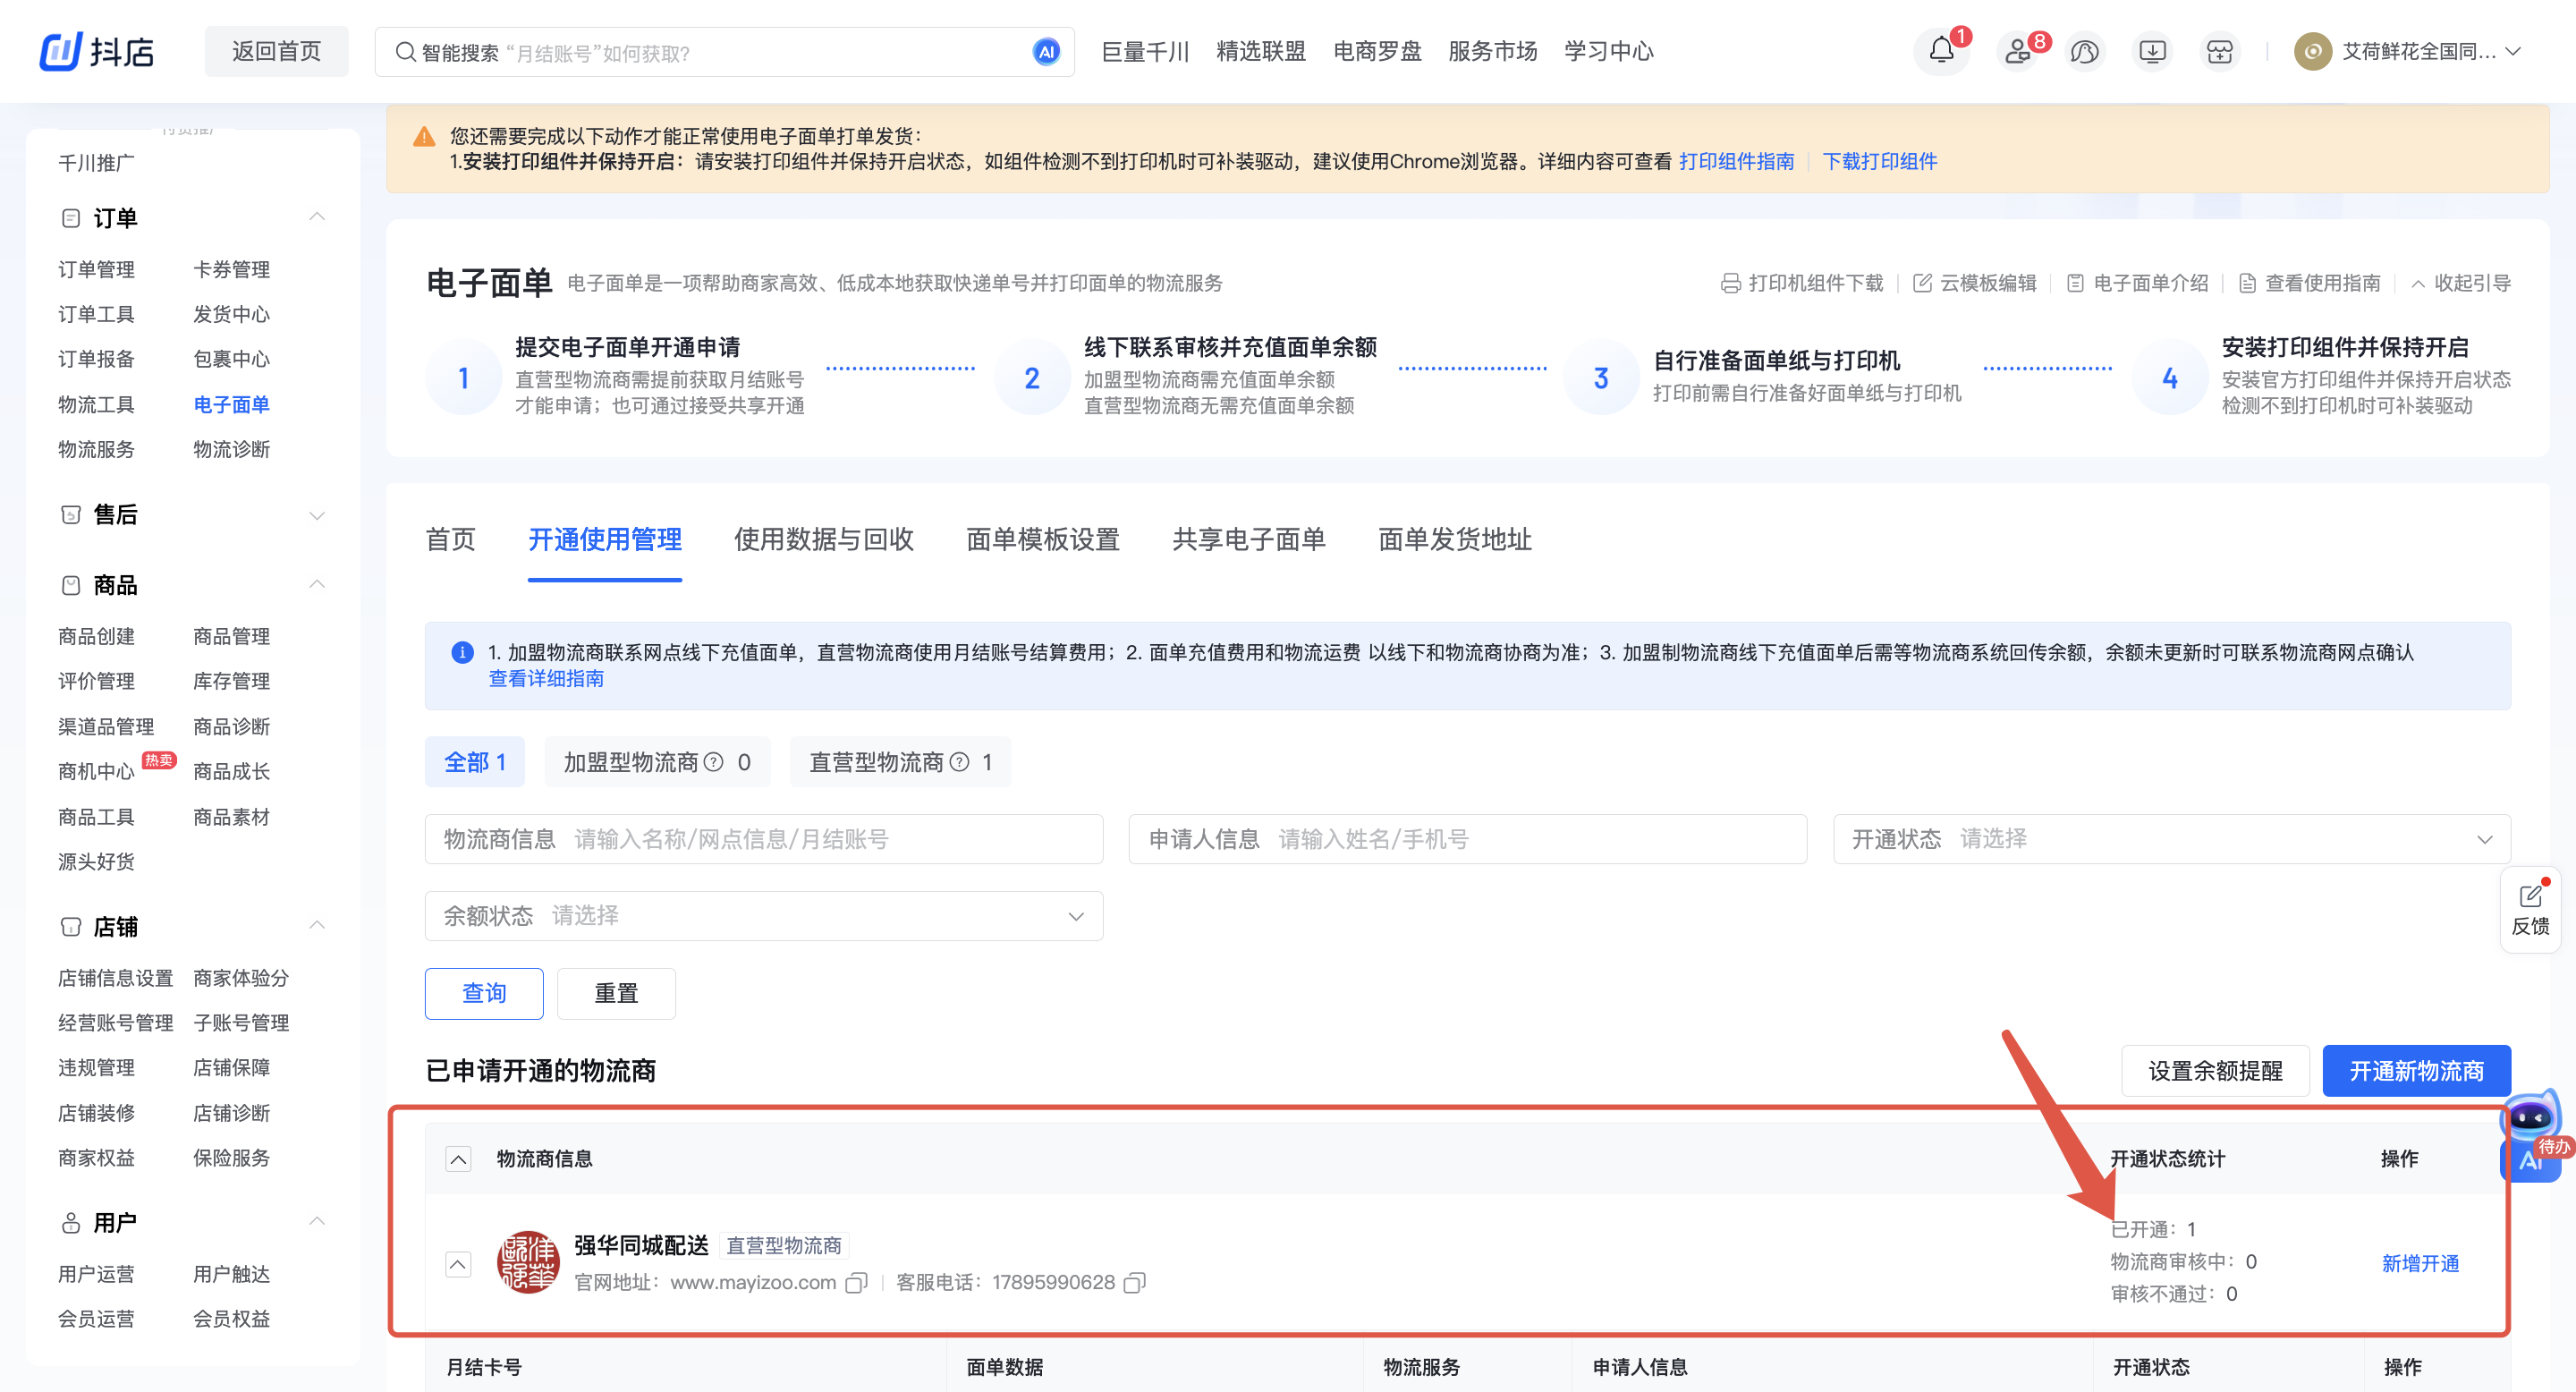Click help icon next to 加盟型物流商
The height and width of the screenshot is (1392, 2576).
tap(713, 763)
